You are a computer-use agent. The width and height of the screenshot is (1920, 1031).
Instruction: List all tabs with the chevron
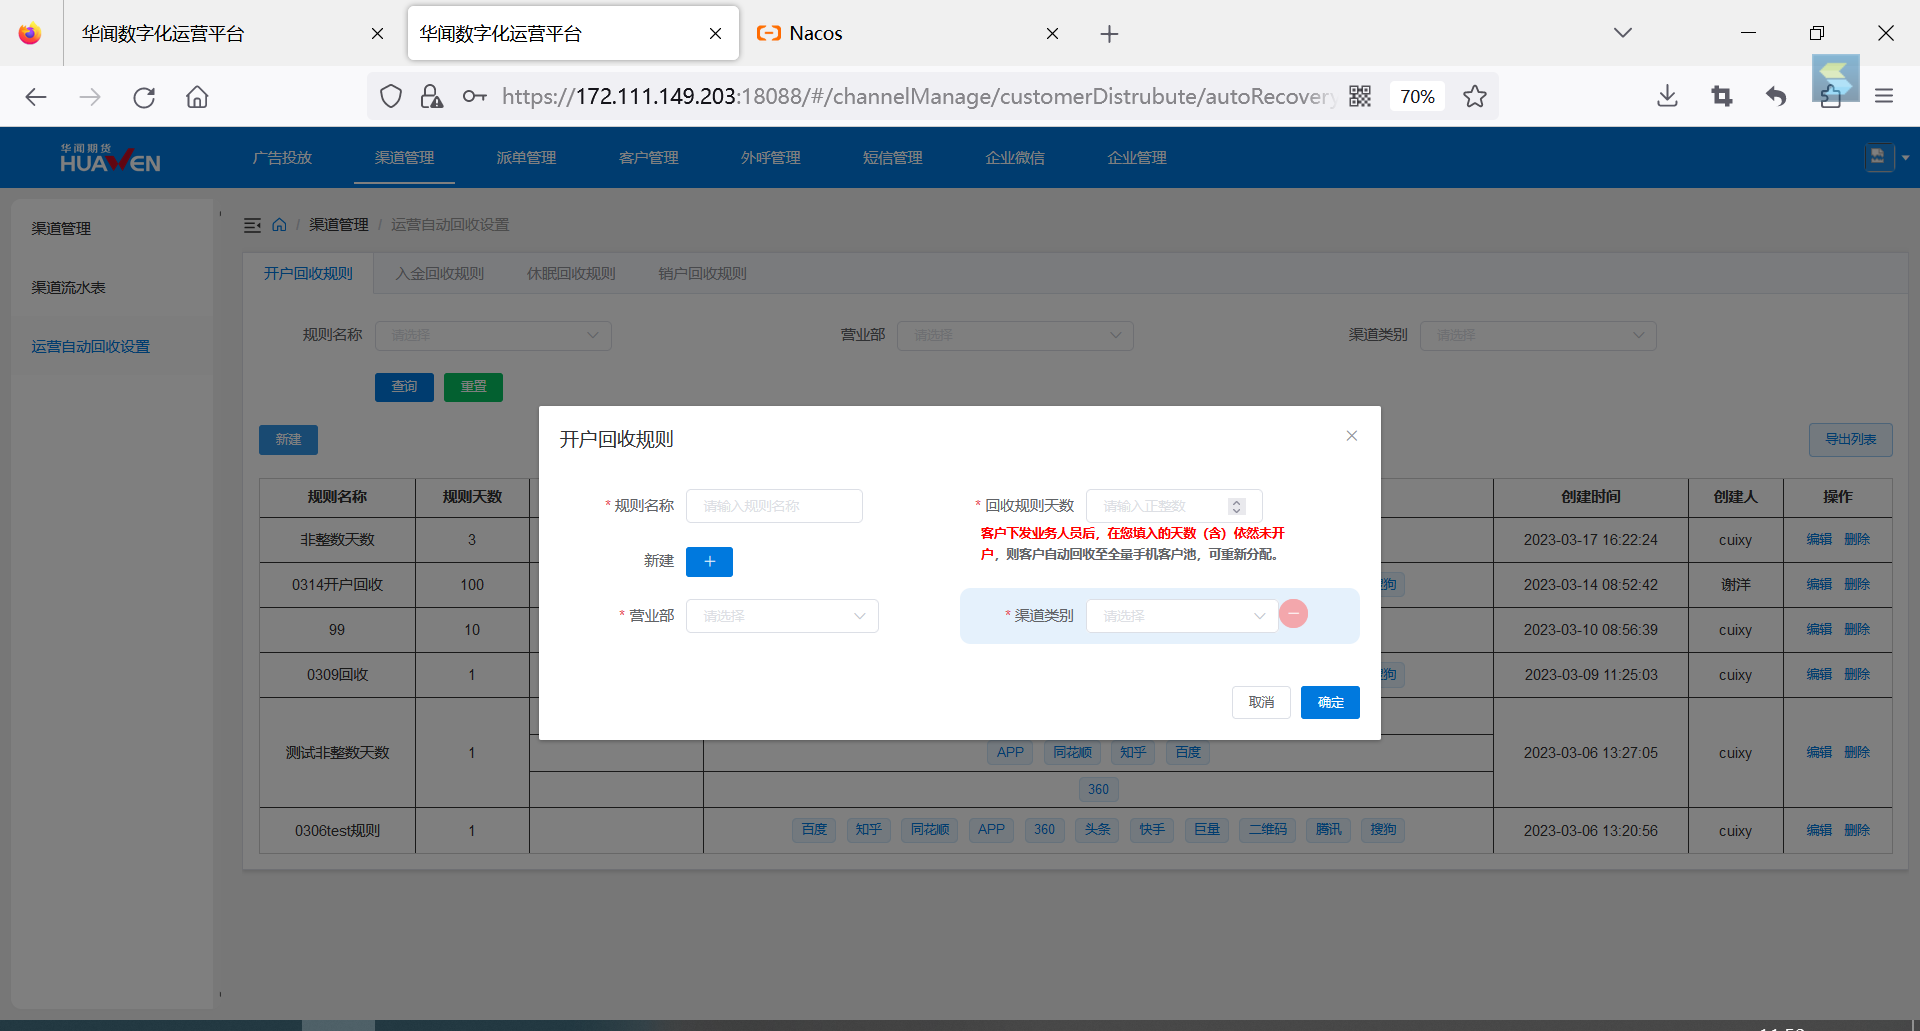[1623, 33]
